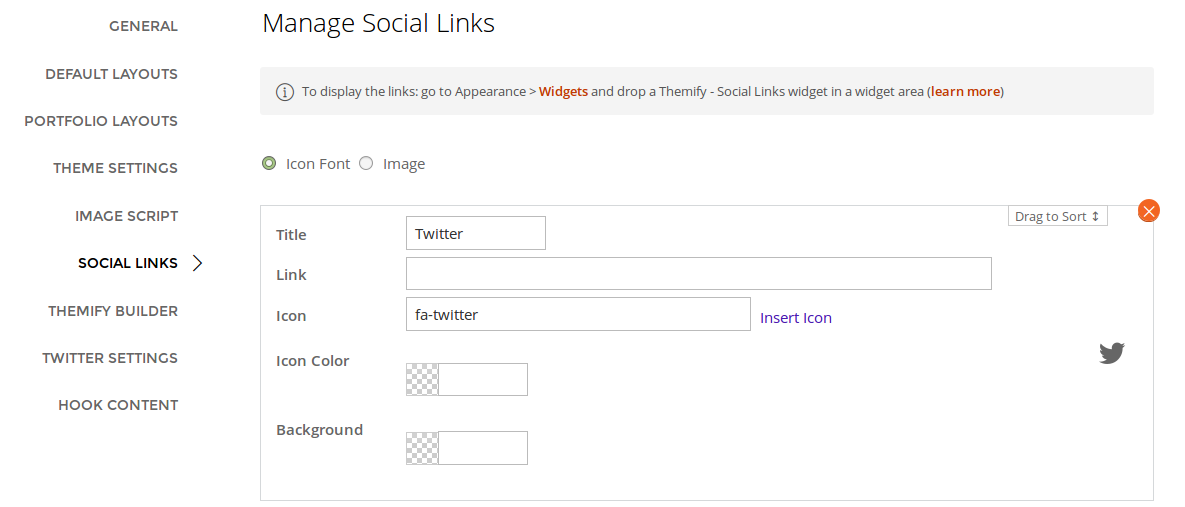Click the Drag to Sort handle
Image resolution: width=1185 pixels, height=507 pixels.
[1057, 216]
